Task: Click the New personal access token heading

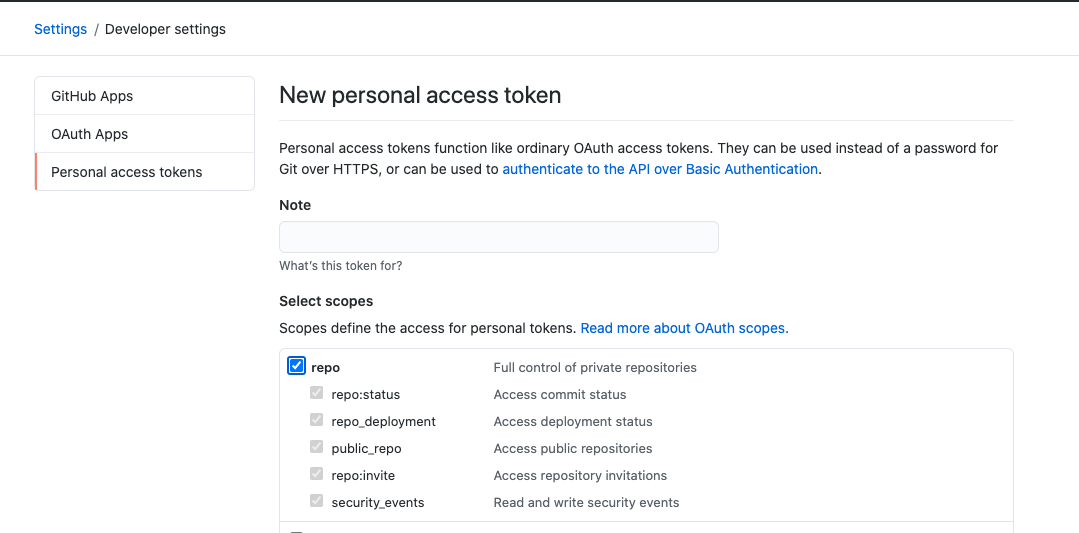Action: (x=420, y=95)
